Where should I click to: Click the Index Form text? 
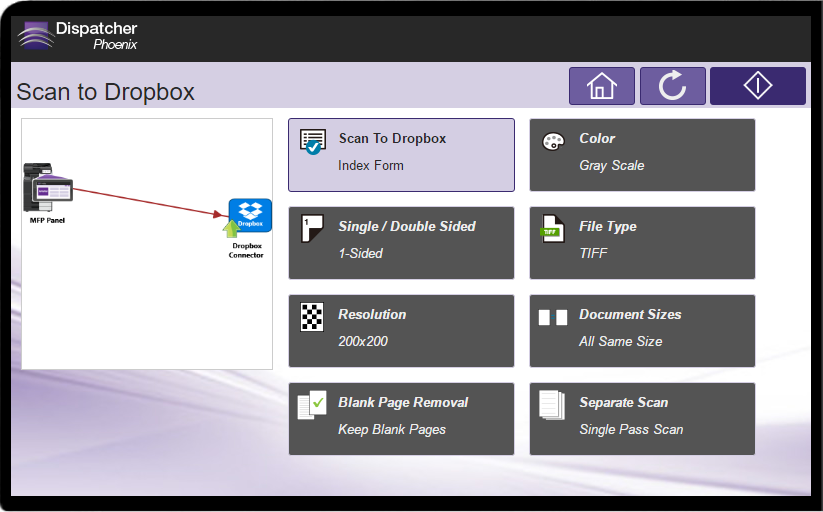[371, 165]
